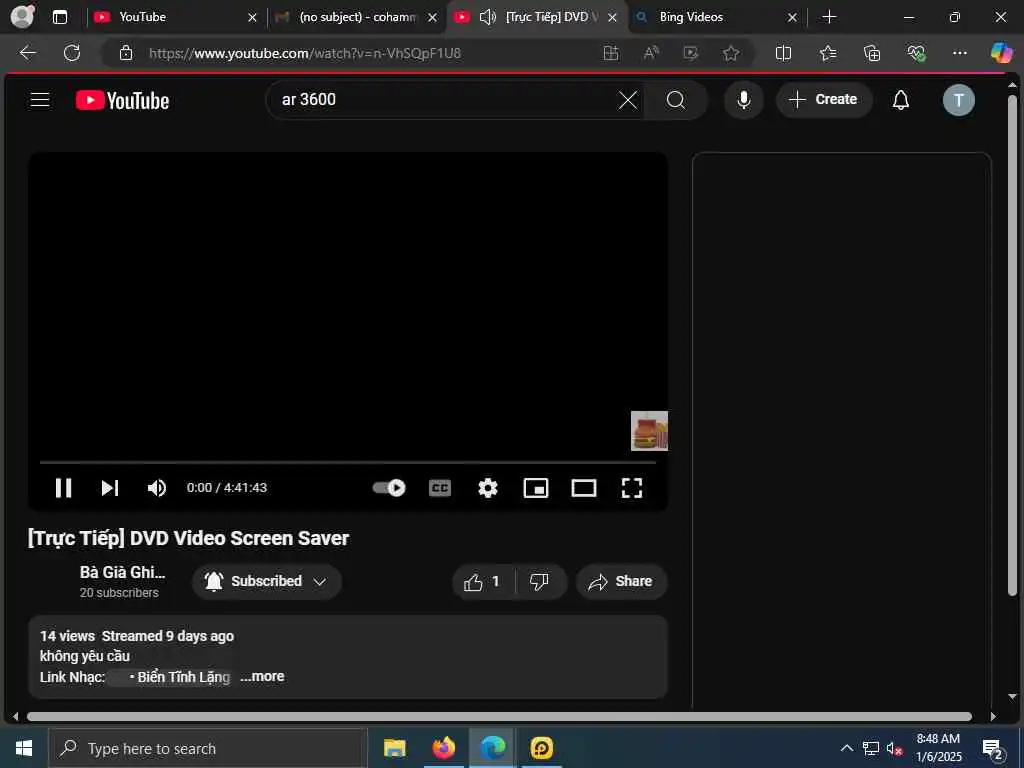Open the apps icon in address bar
Screen dimensions: 1024x768
click(611, 53)
